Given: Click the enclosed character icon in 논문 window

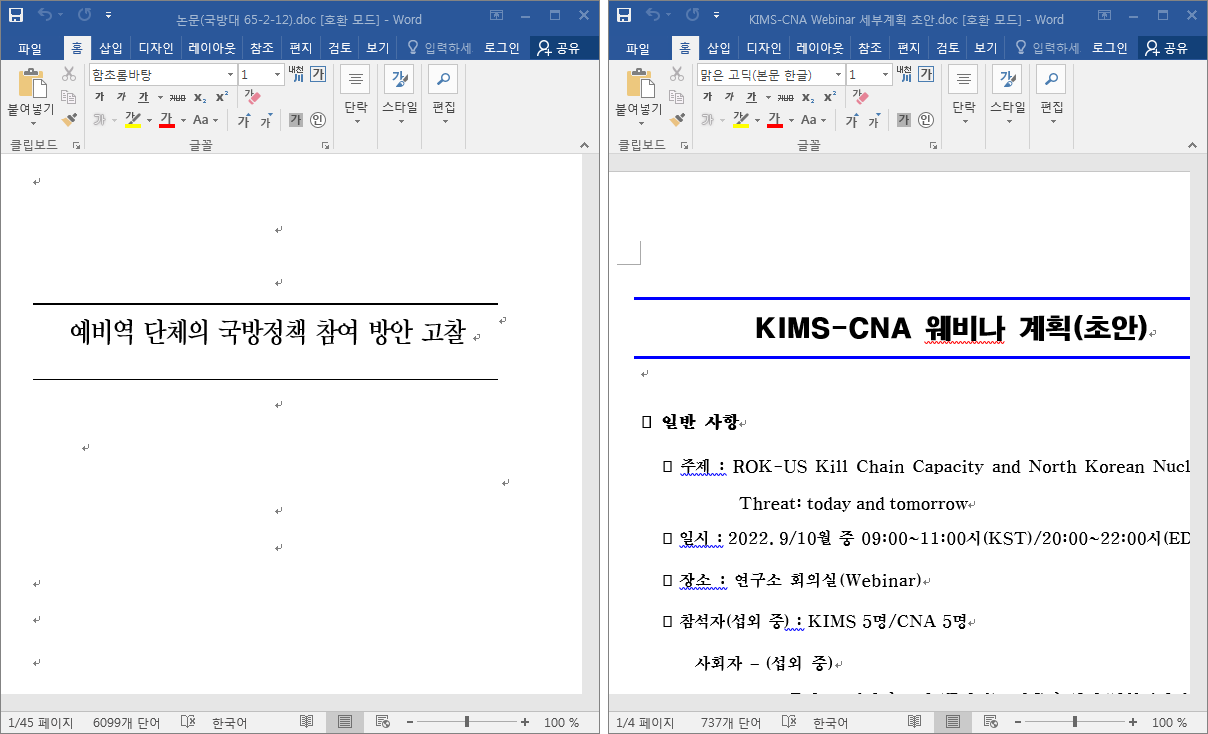Looking at the screenshot, I should pyautogui.click(x=318, y=120).
